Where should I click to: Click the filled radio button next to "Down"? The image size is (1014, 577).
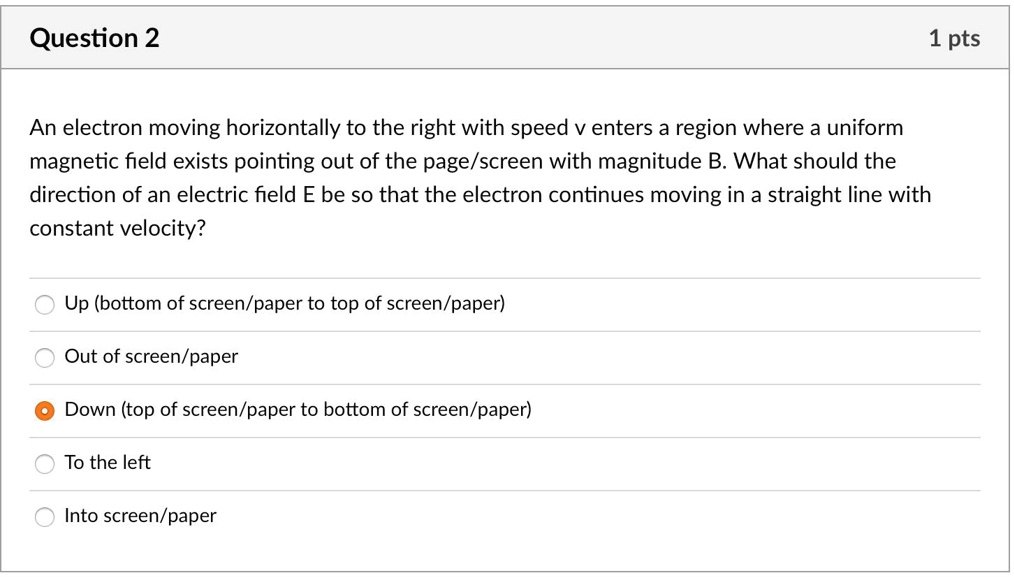pyautogui.click(x=44, y=410)
